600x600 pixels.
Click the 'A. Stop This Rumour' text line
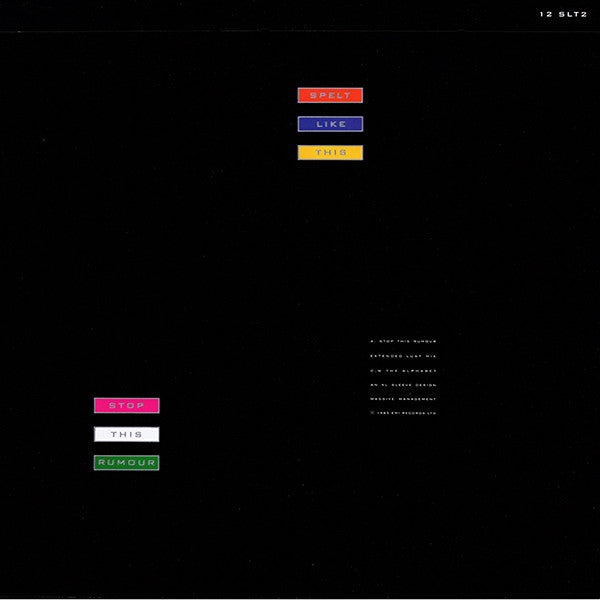pos(403,343)
